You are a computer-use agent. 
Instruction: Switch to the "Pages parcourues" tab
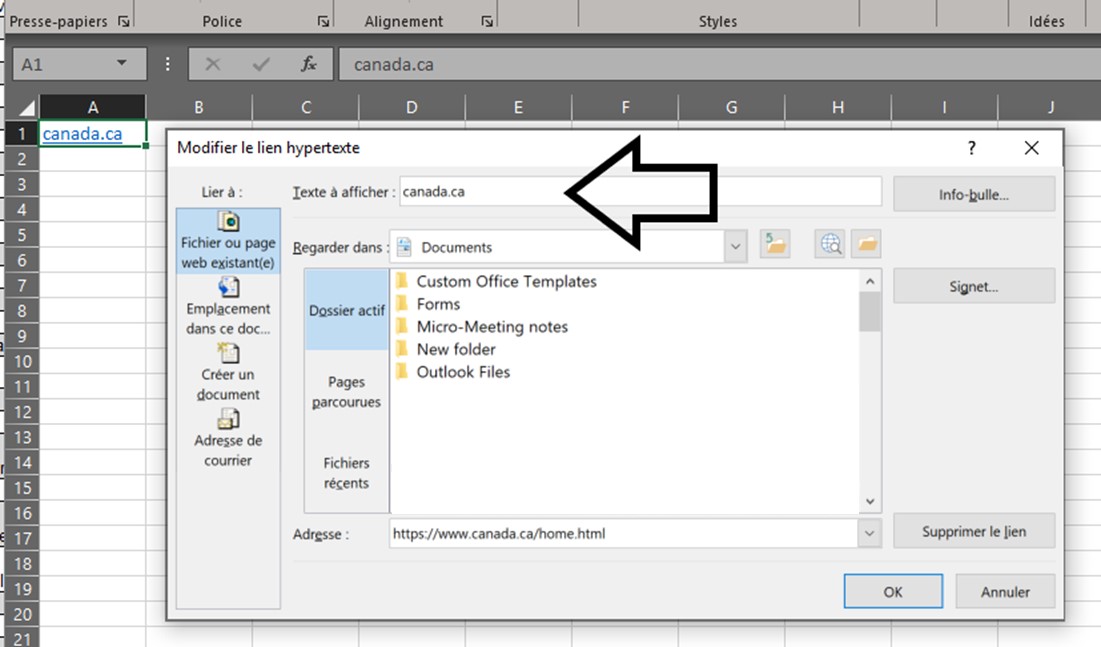(345, 391)
